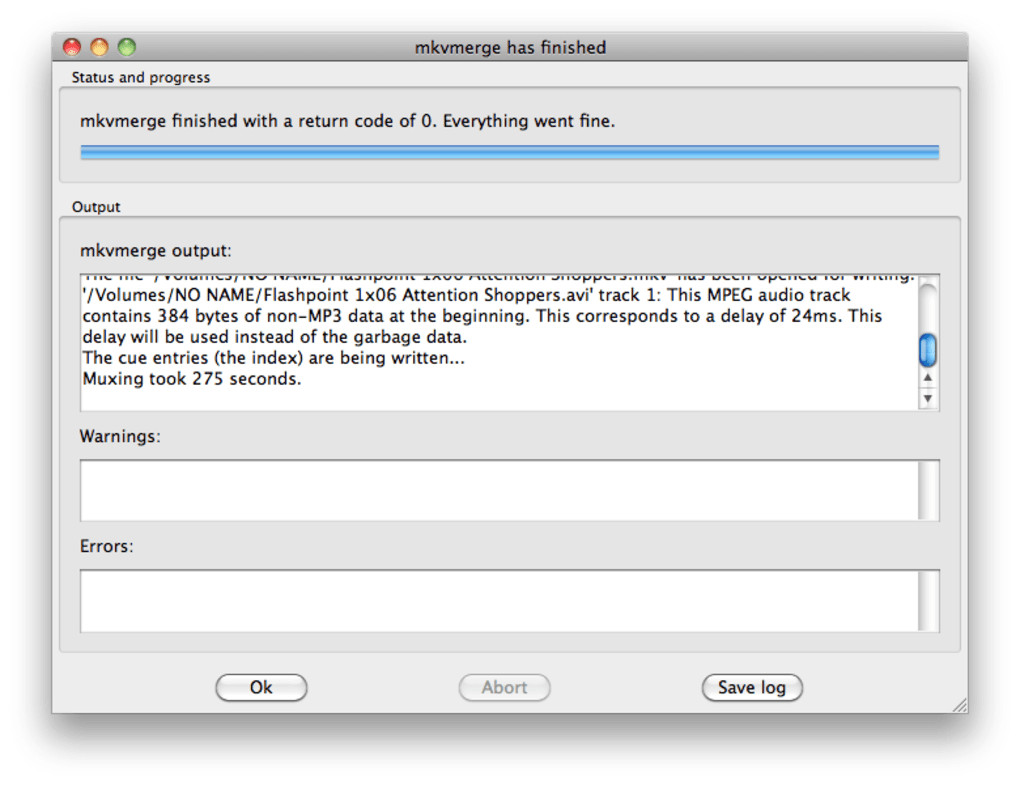The height and width of the screenshot is (785, 1020).
Task: Click the completed blue progress bar
Action: pyautogui.click(x=509, y=152)
